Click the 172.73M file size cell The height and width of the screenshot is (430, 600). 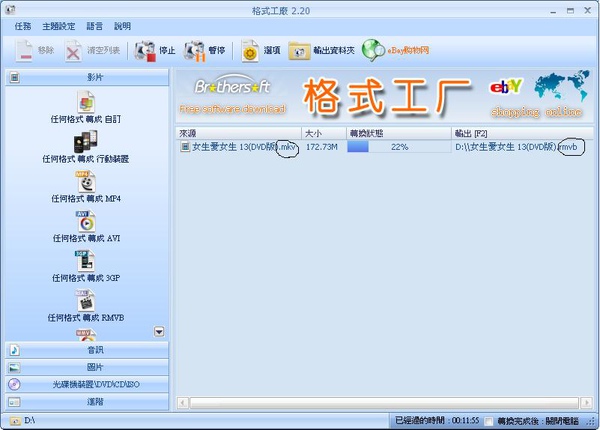point(322,147)
